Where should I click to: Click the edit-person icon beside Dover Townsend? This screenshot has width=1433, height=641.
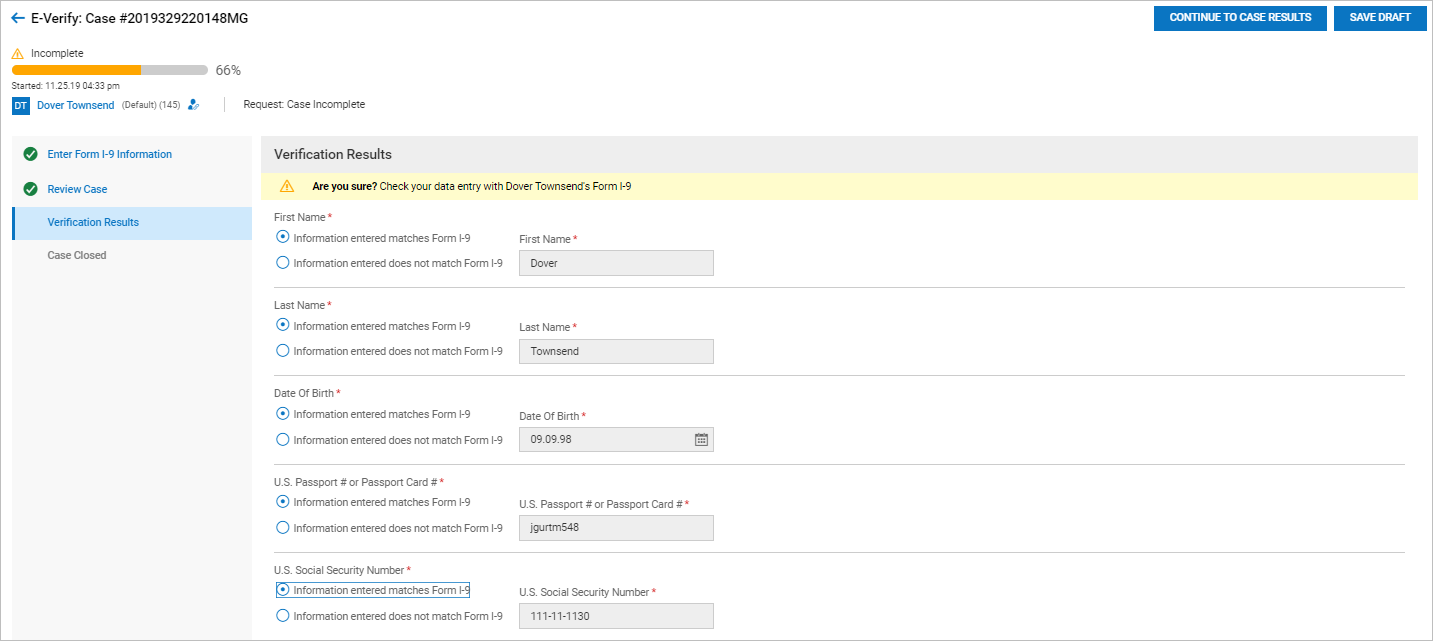[194, 104]
